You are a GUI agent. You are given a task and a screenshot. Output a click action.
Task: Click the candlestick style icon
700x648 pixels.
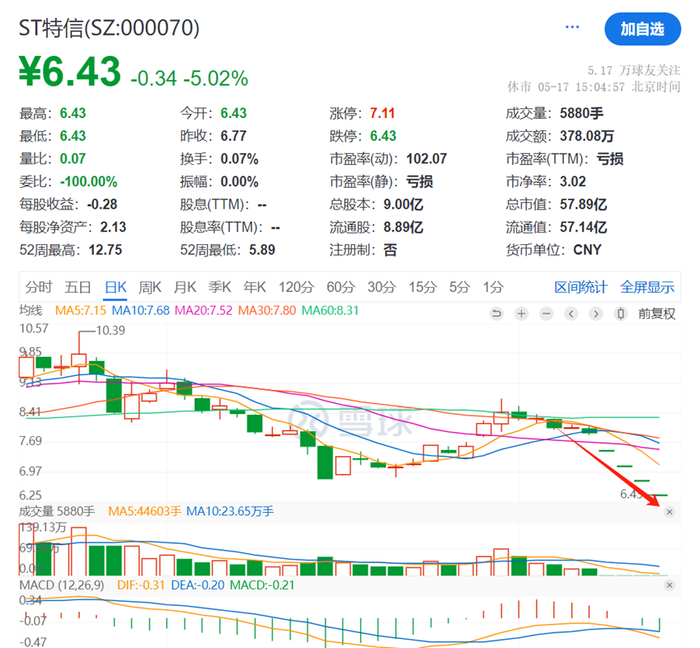(x=621, y=314)
